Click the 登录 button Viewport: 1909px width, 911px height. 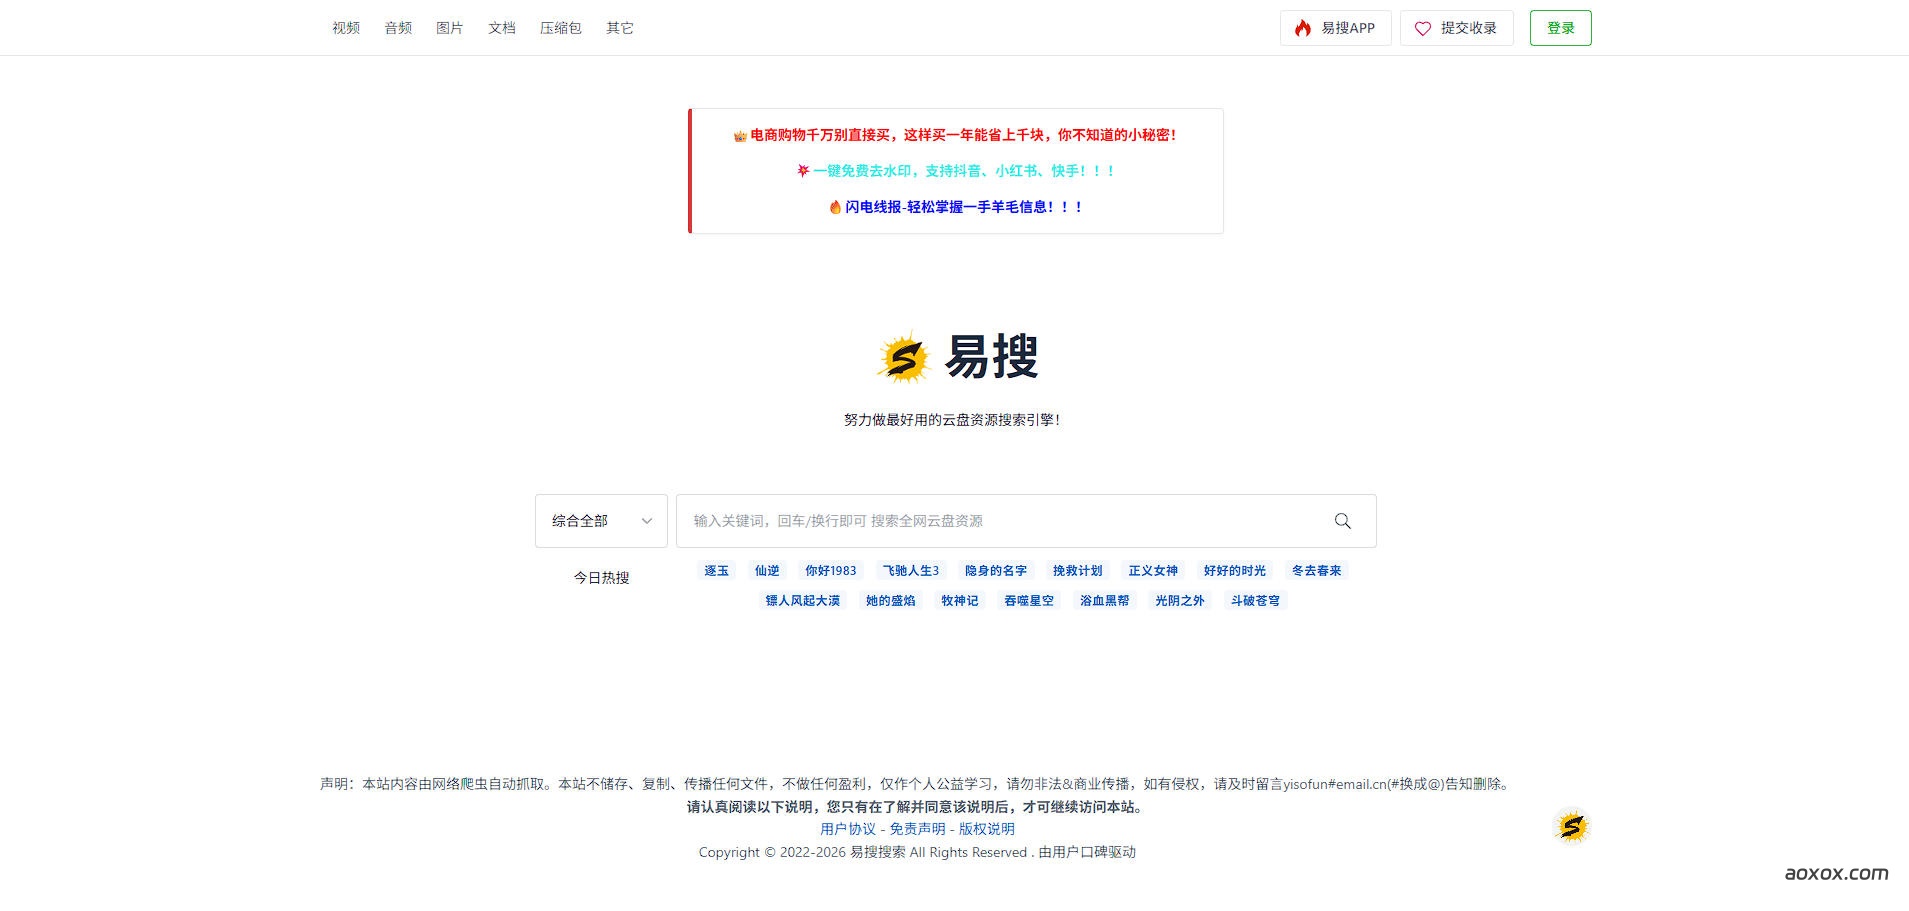pyautogui.click(x=1560, y=27)
